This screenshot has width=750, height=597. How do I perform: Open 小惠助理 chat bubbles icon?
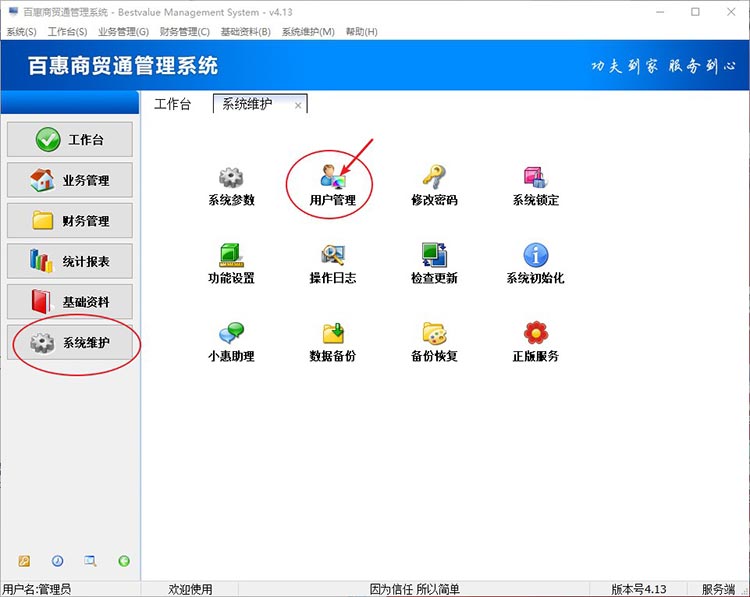click(x=232, y=333)
